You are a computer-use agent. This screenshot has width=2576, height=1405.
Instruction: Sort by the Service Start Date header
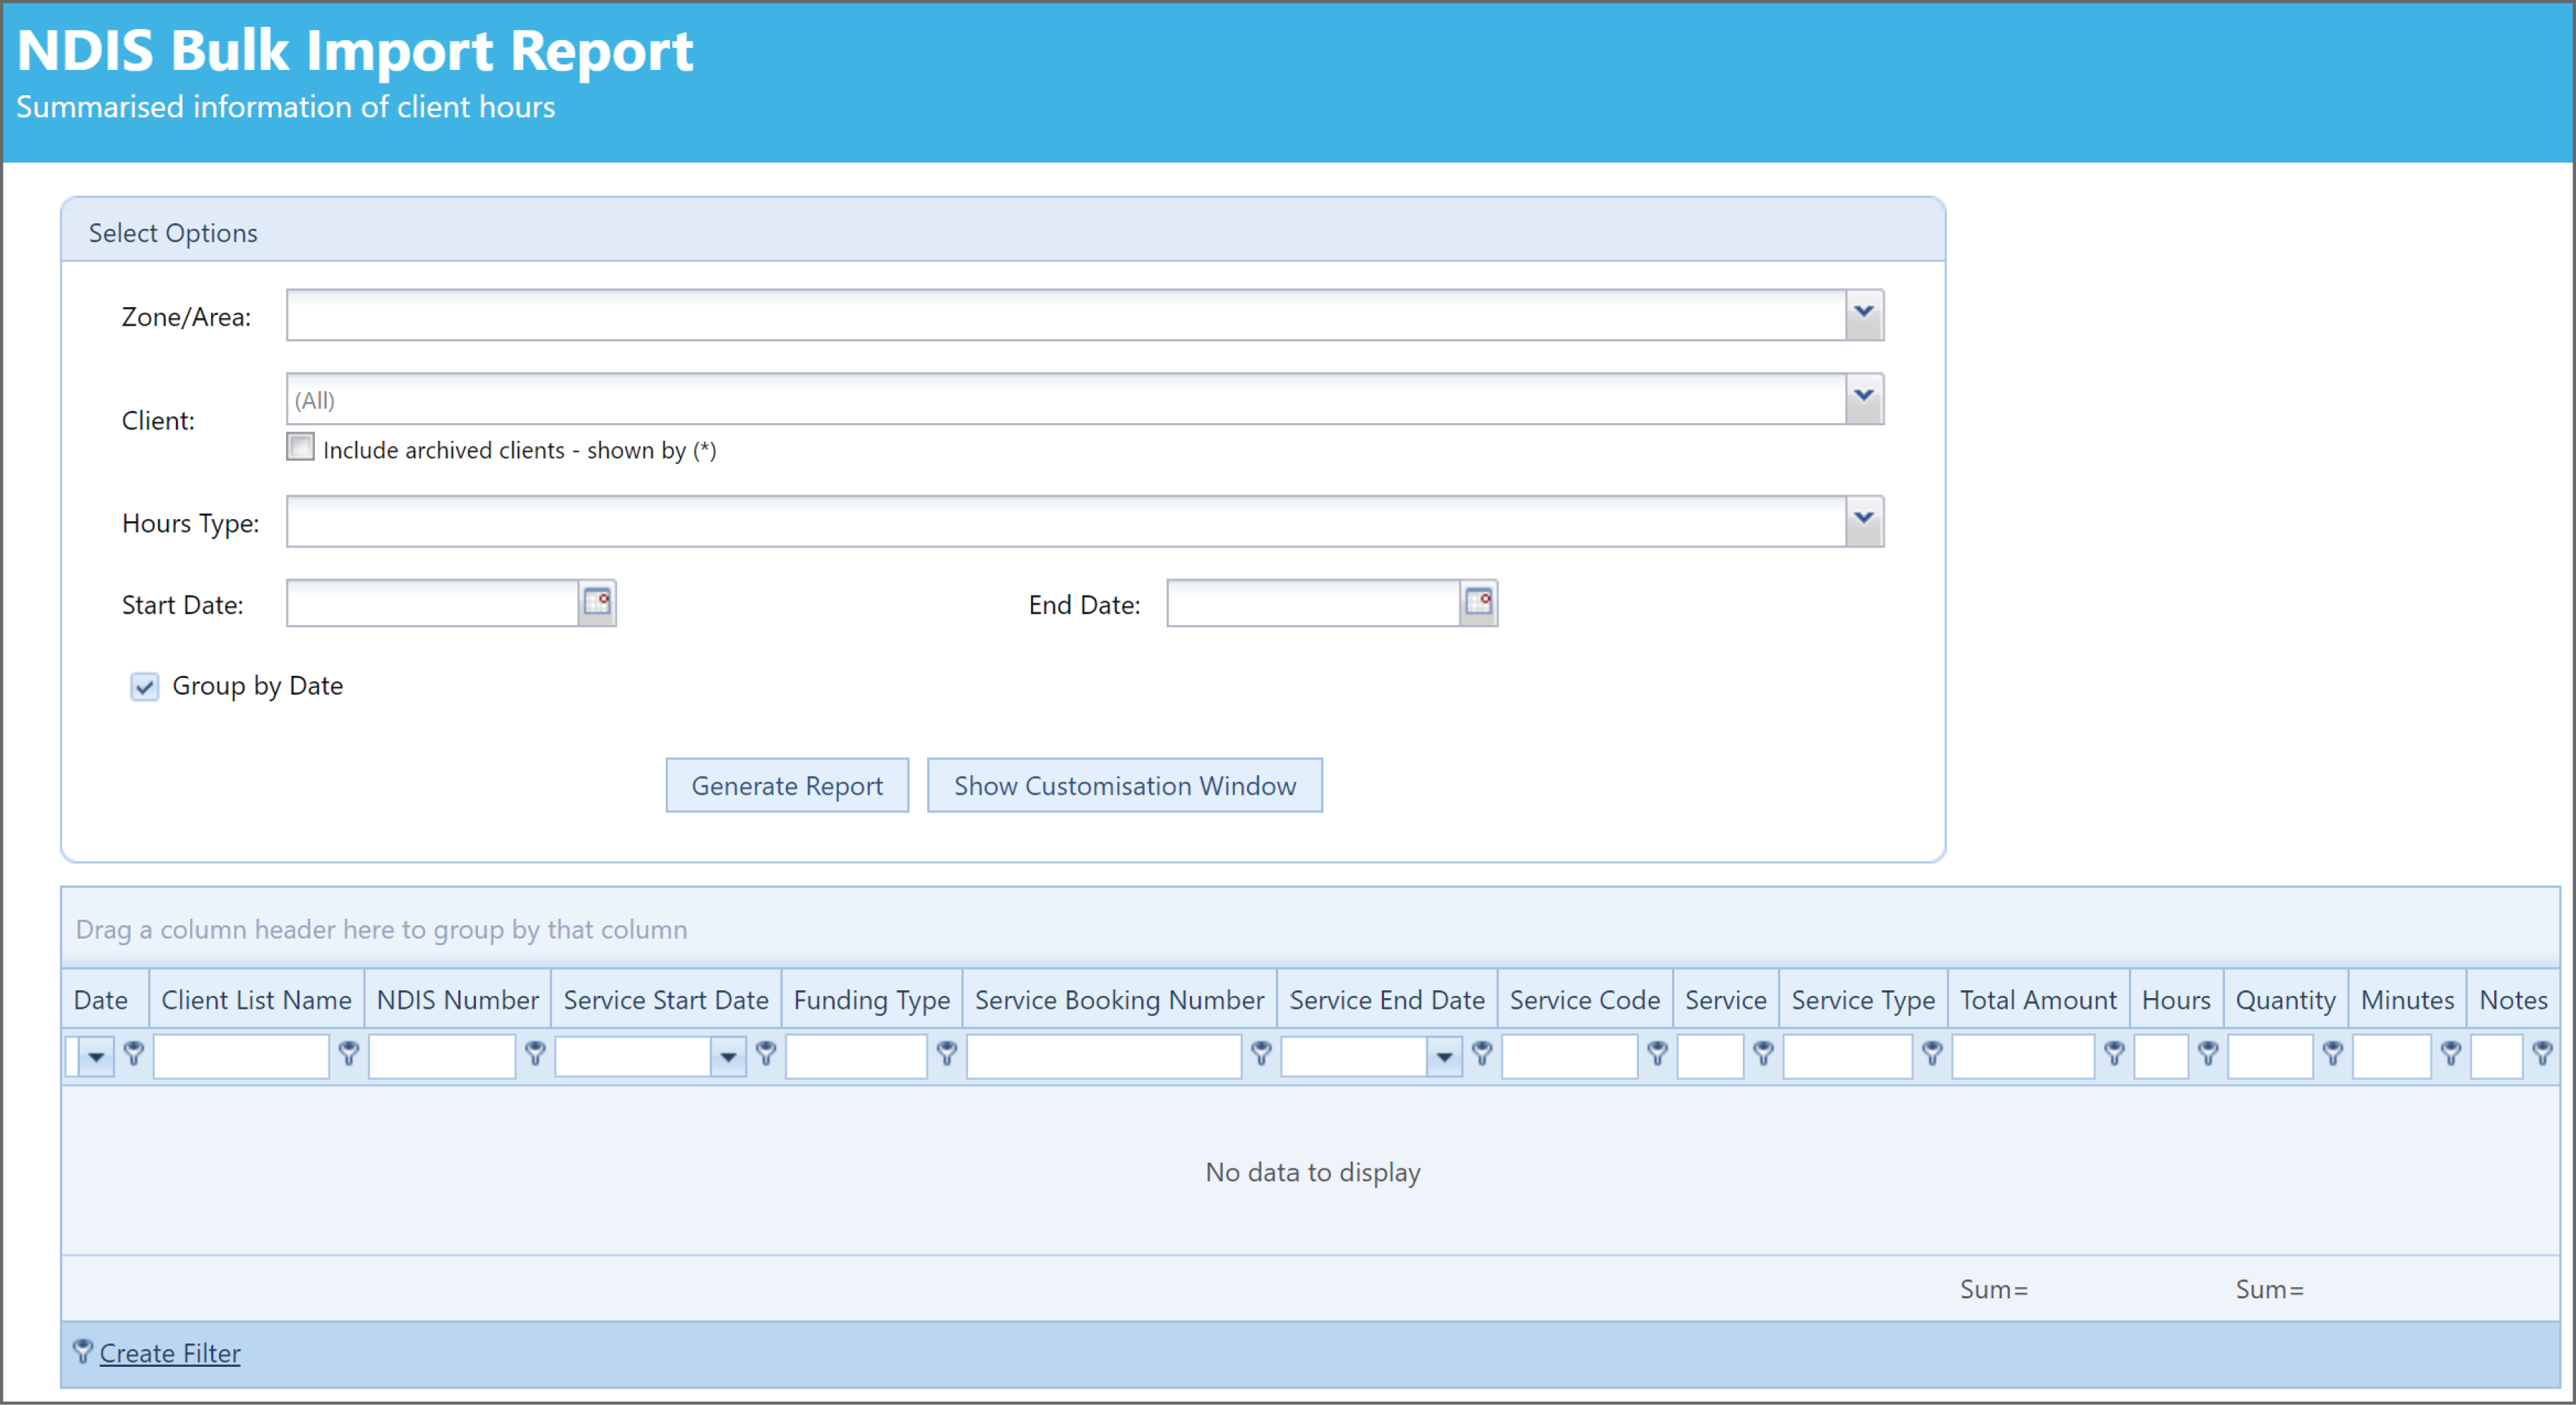click(x=666, y=999)
